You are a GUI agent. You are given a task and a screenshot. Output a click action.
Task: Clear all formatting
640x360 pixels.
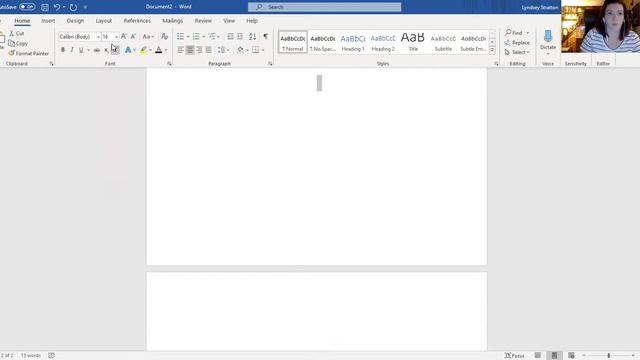(x=164, y=37)
